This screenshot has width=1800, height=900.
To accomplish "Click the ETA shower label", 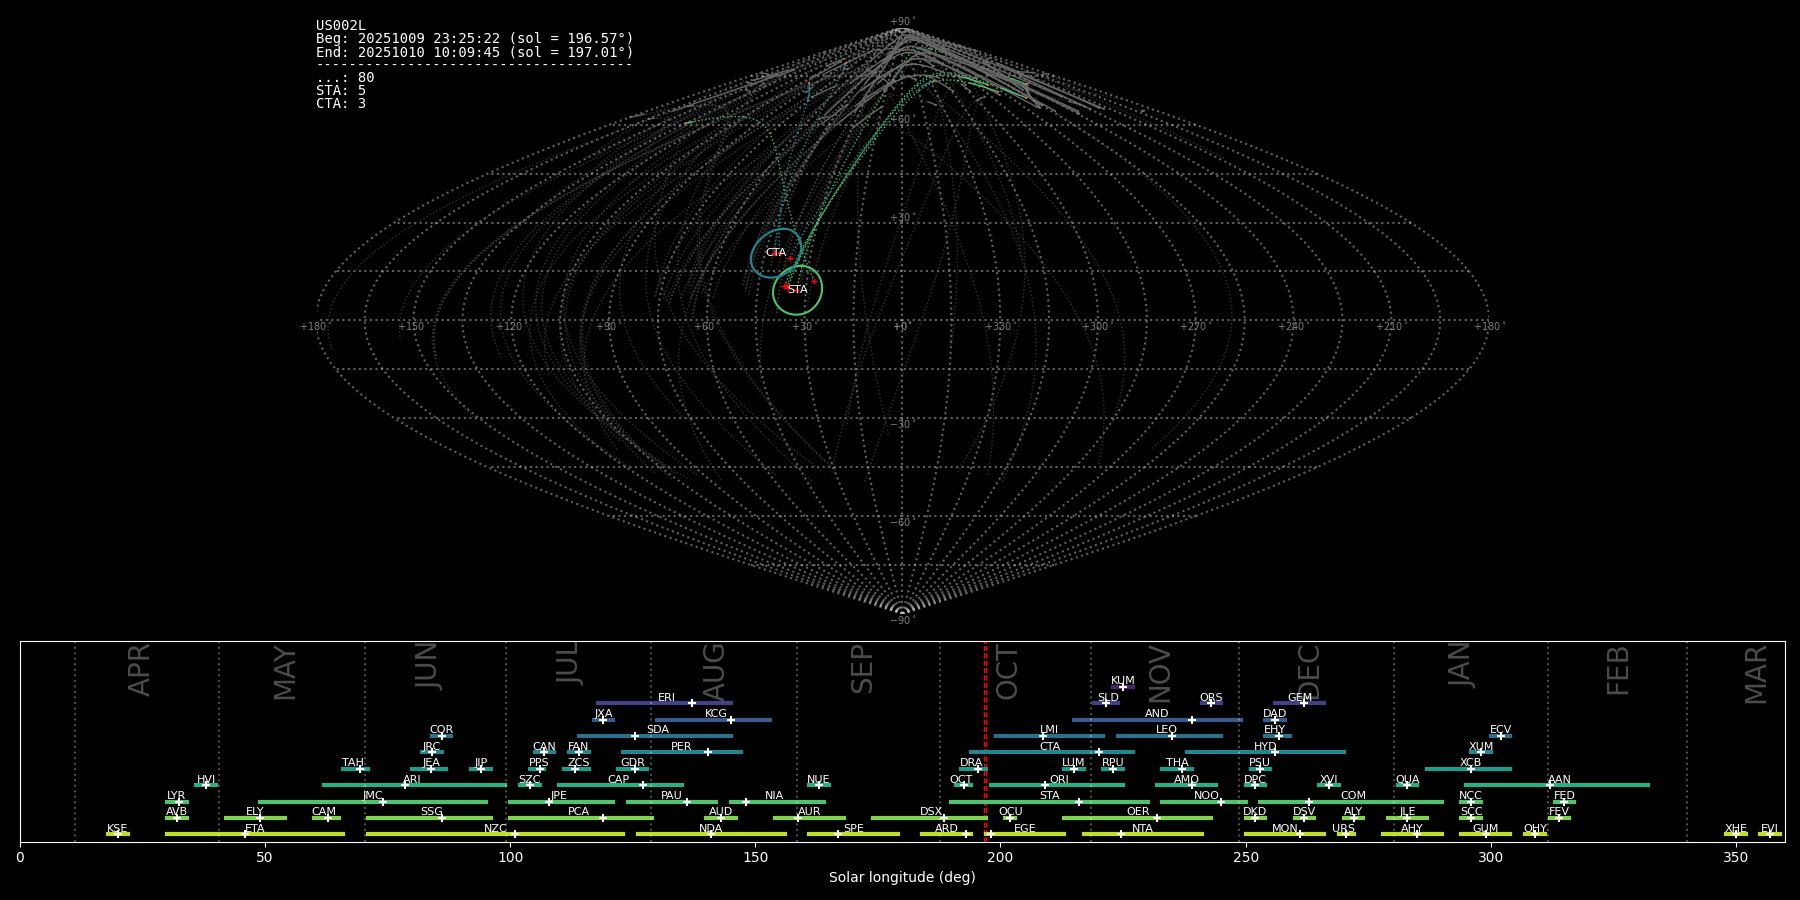I will 255,829.
